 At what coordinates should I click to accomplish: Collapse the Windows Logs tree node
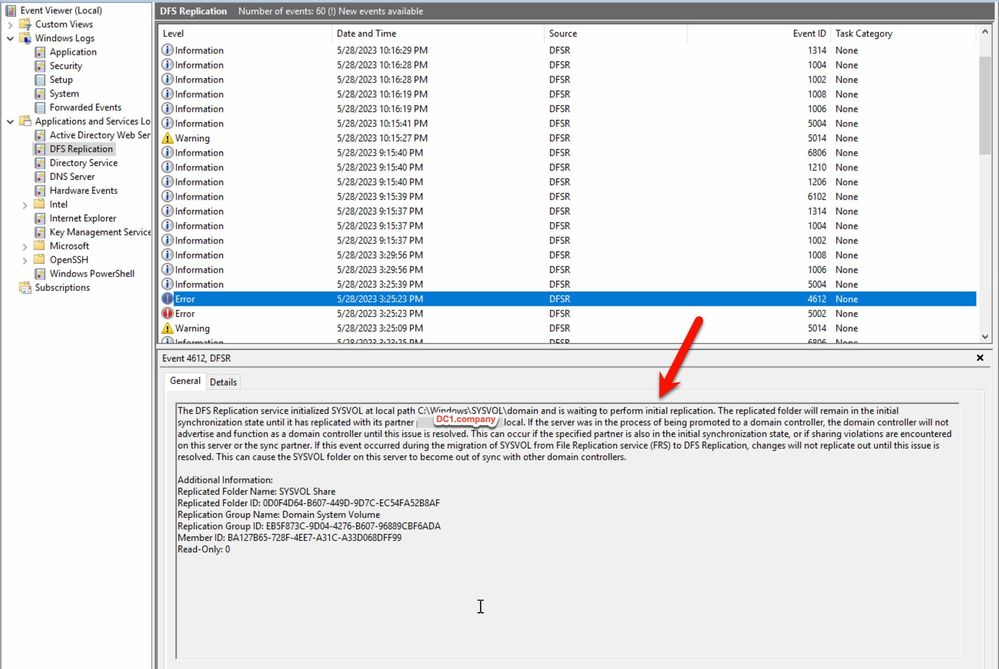pos(10,38)
